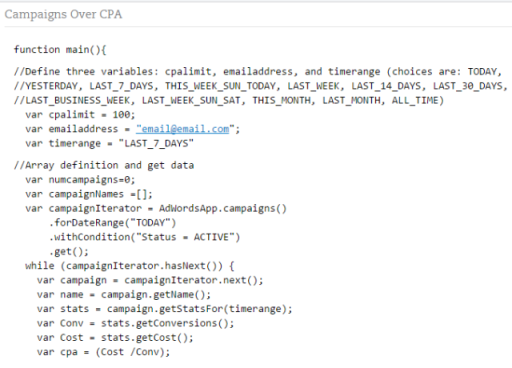Viewport: 512px width, 368px height.
Task: Click the var campaignNames =[] line
Action: (x=89, y=194)
